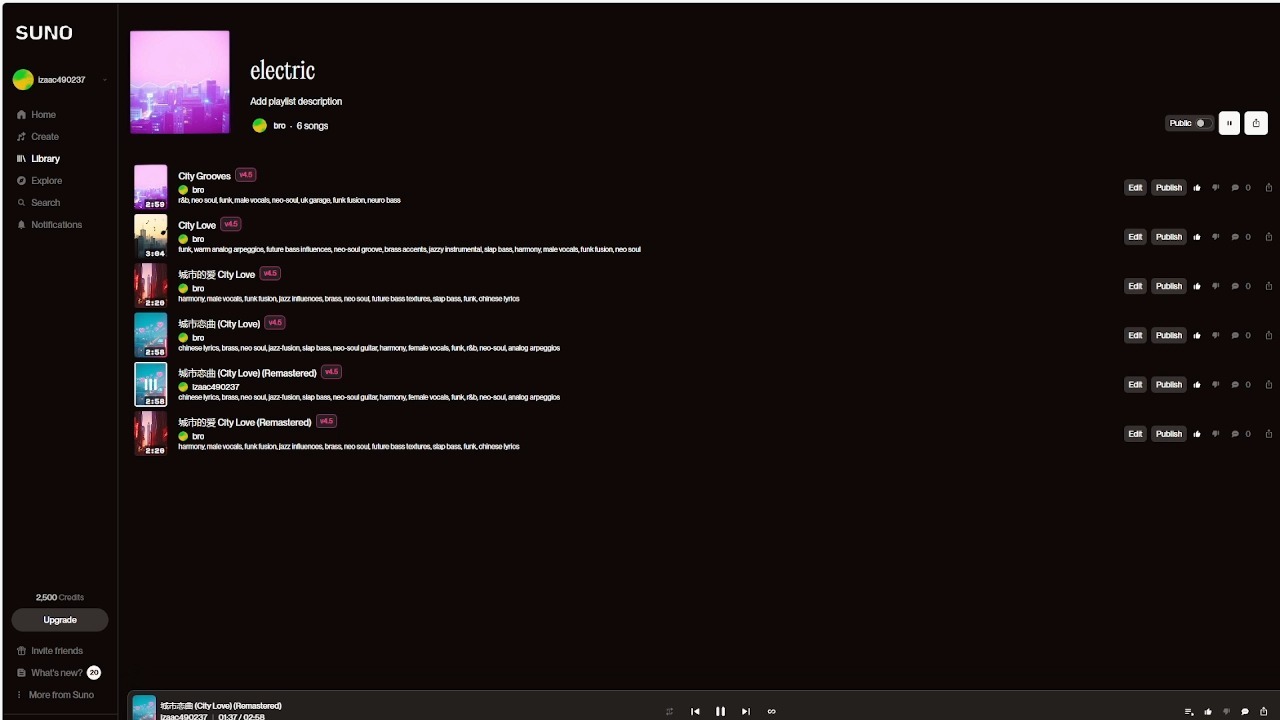Share the City Grooves song
Image resolution: width=1280 pixels, height=720 pixels.
1269,188
